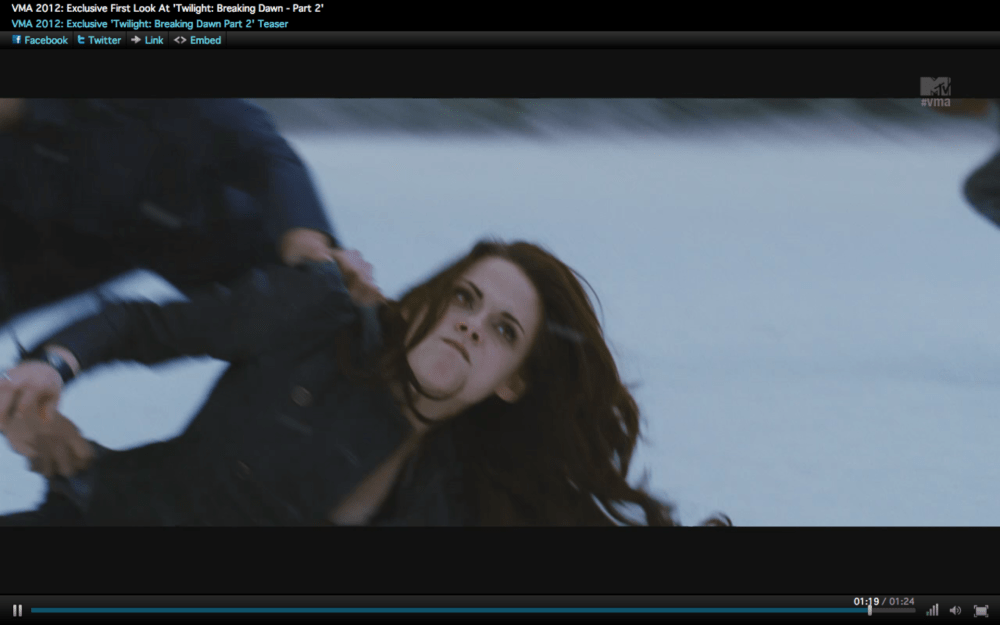Jump to the end of the seek bar

912,610
